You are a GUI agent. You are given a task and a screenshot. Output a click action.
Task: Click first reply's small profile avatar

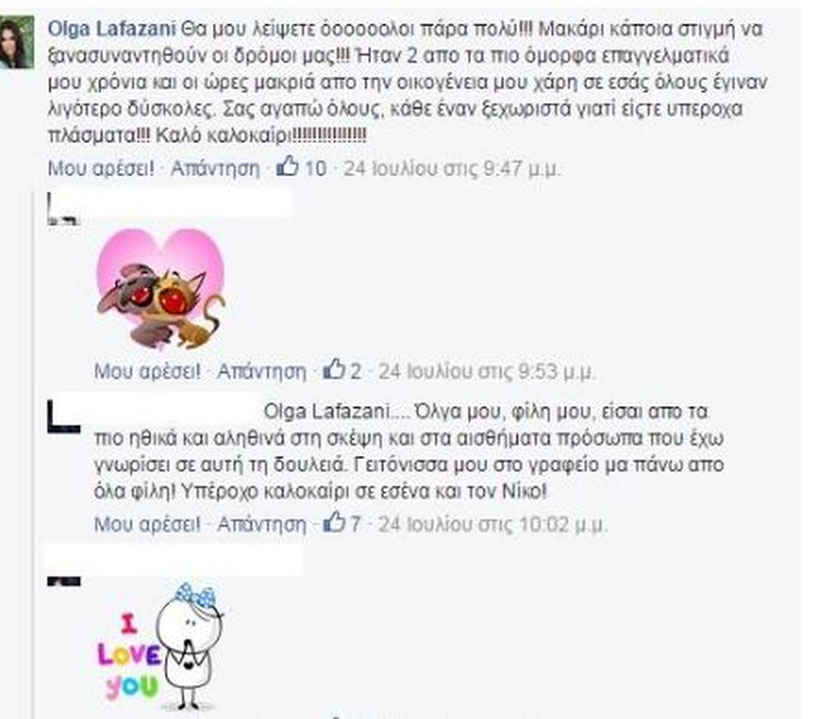click(x=63, y=208)
